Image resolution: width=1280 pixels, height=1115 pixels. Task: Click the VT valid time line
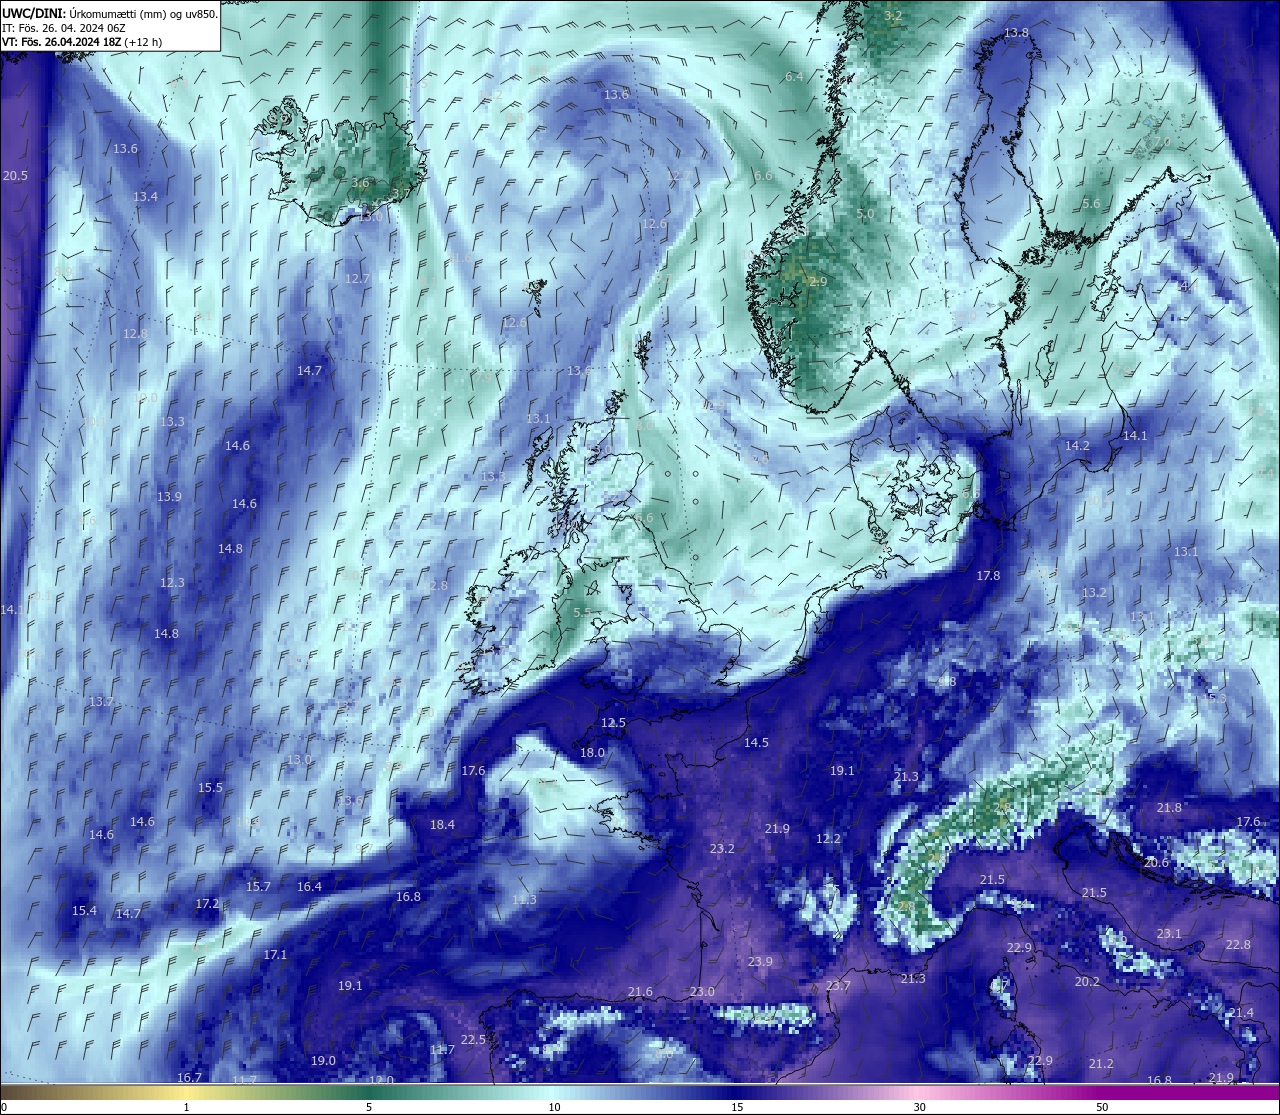click(82, 42)
